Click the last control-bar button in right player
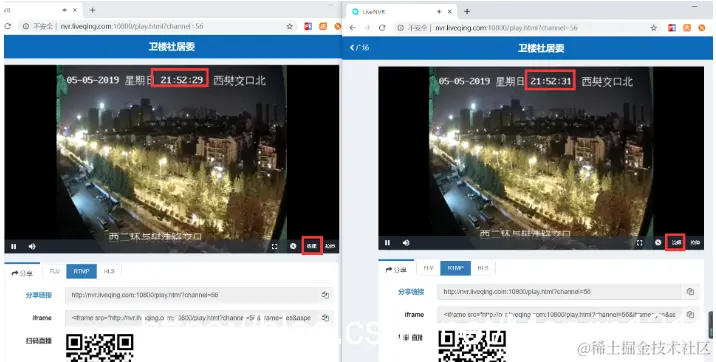This screenshot has height=362, width=716. coord(695,242)
